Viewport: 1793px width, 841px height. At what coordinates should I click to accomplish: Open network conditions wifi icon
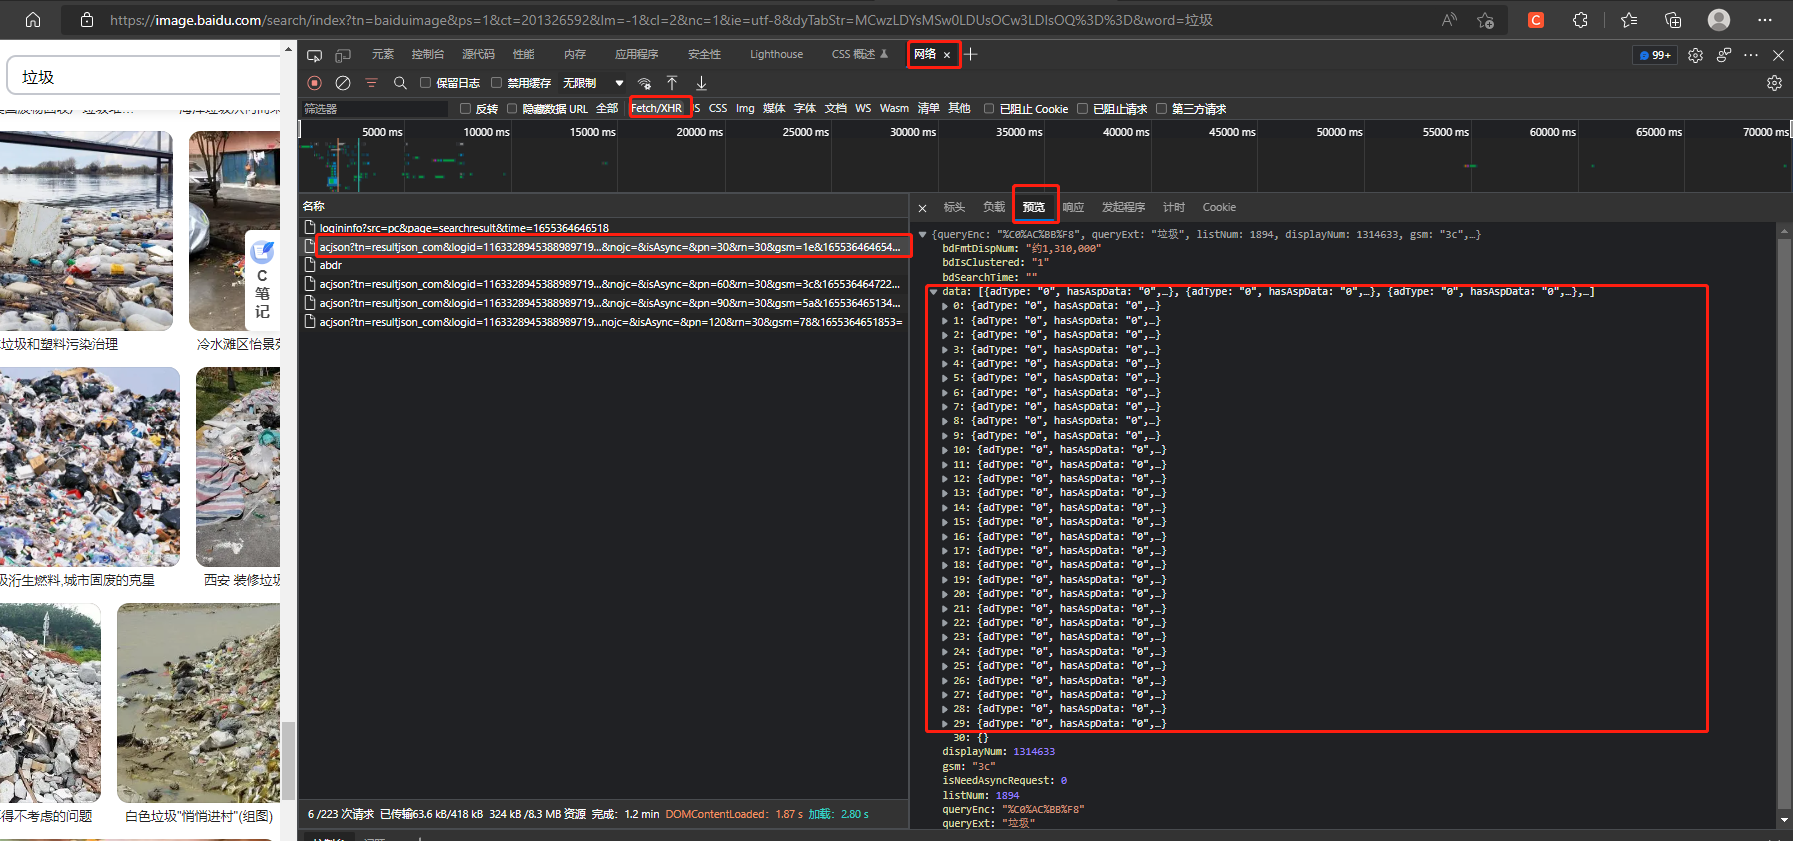tap(645, 83)
